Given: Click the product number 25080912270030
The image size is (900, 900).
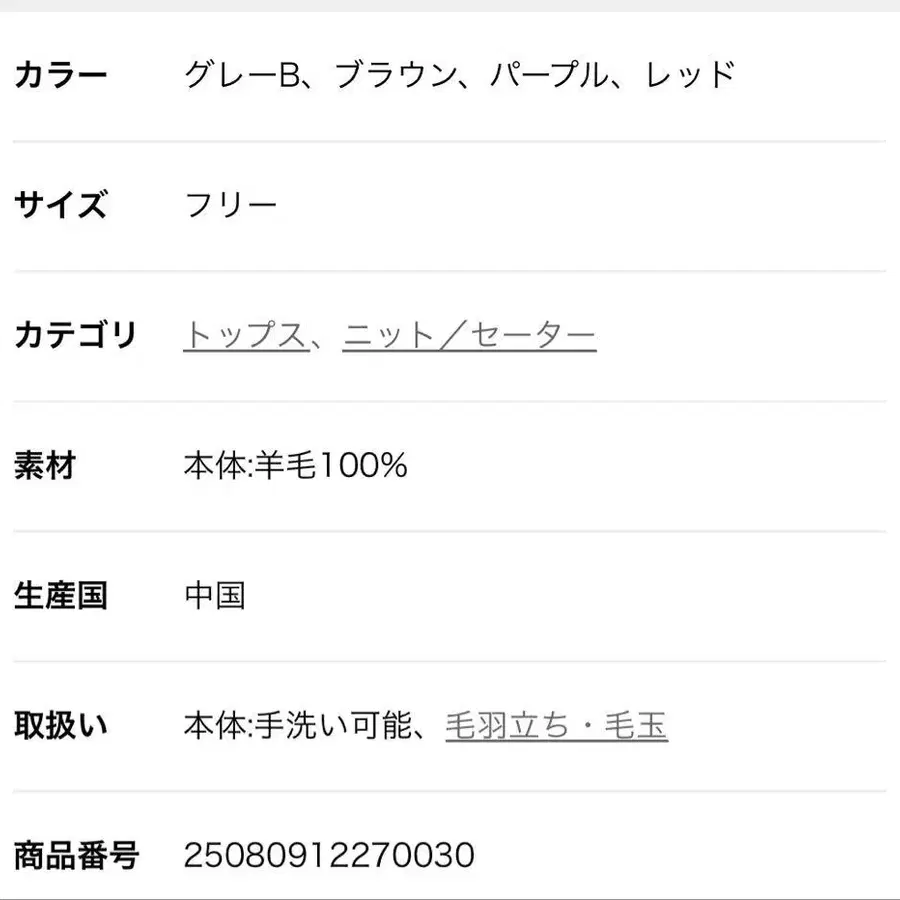Looking at the screenshot, I should pos(329,856).
